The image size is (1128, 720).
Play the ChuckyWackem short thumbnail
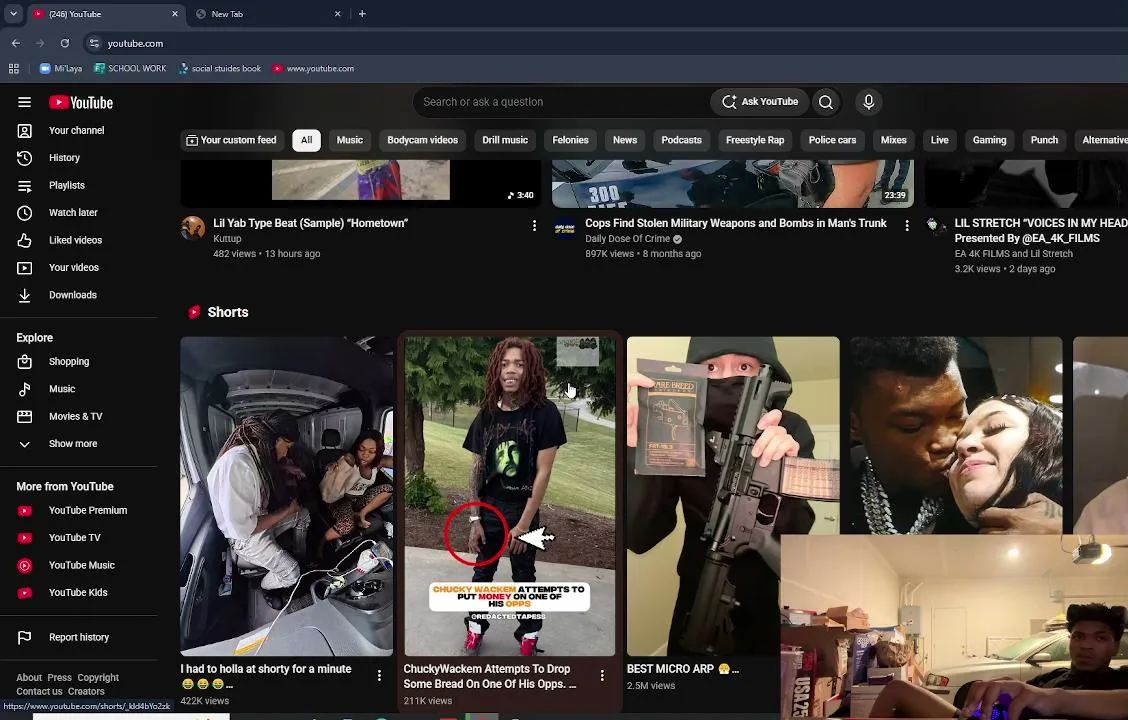(x=510, y=496)
